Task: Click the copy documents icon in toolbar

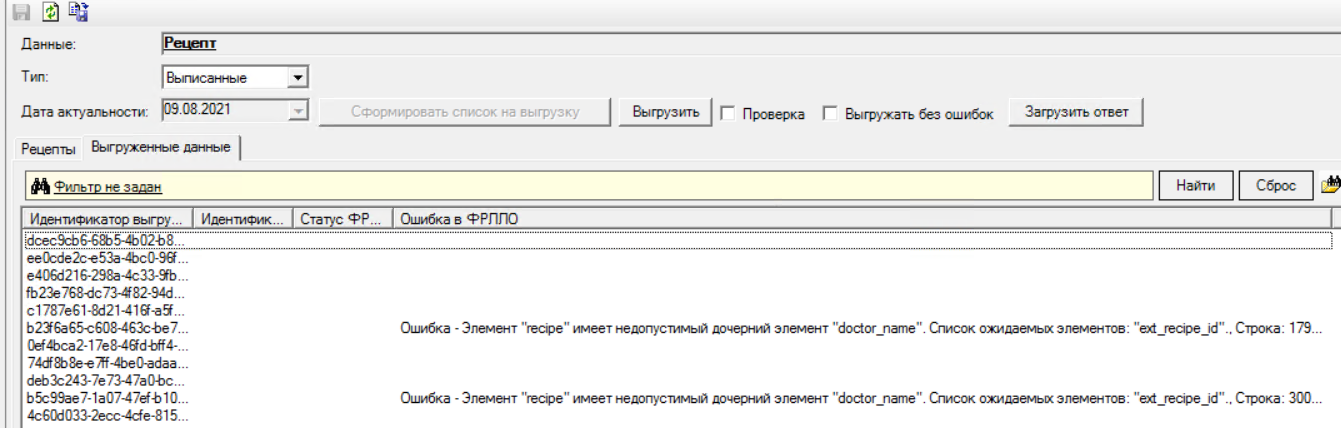Action: pos(80,12)
